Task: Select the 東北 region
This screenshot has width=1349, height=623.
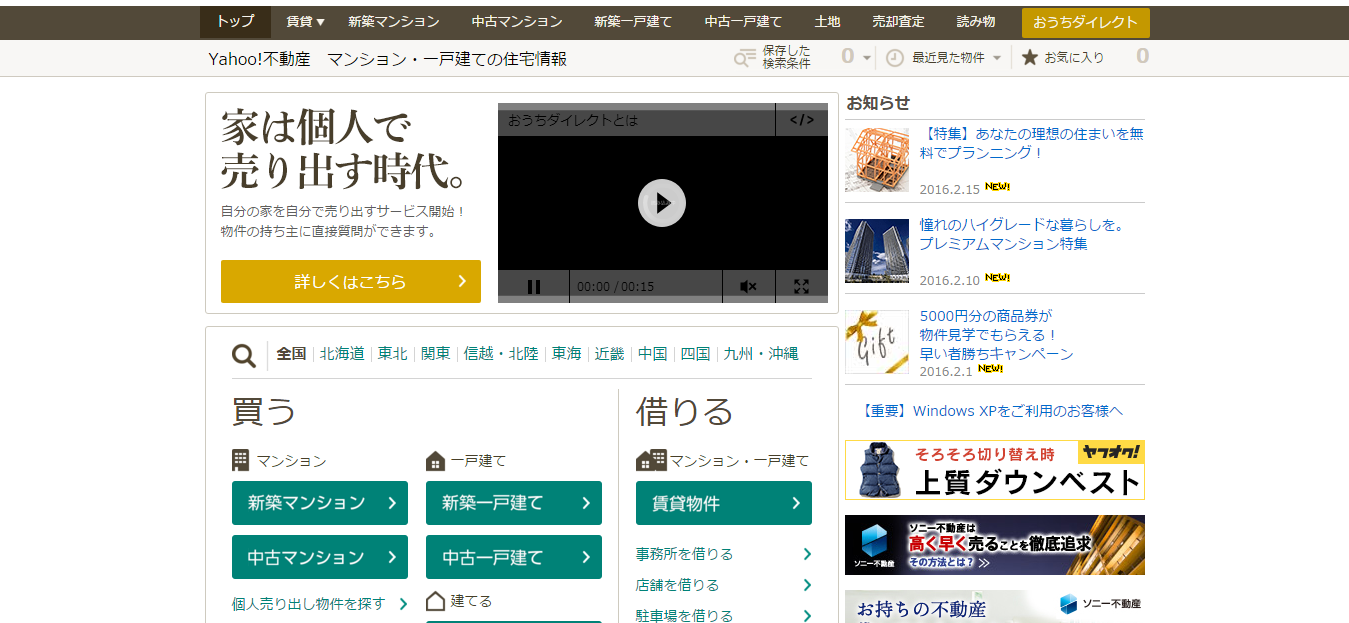Action: [393, 354]
